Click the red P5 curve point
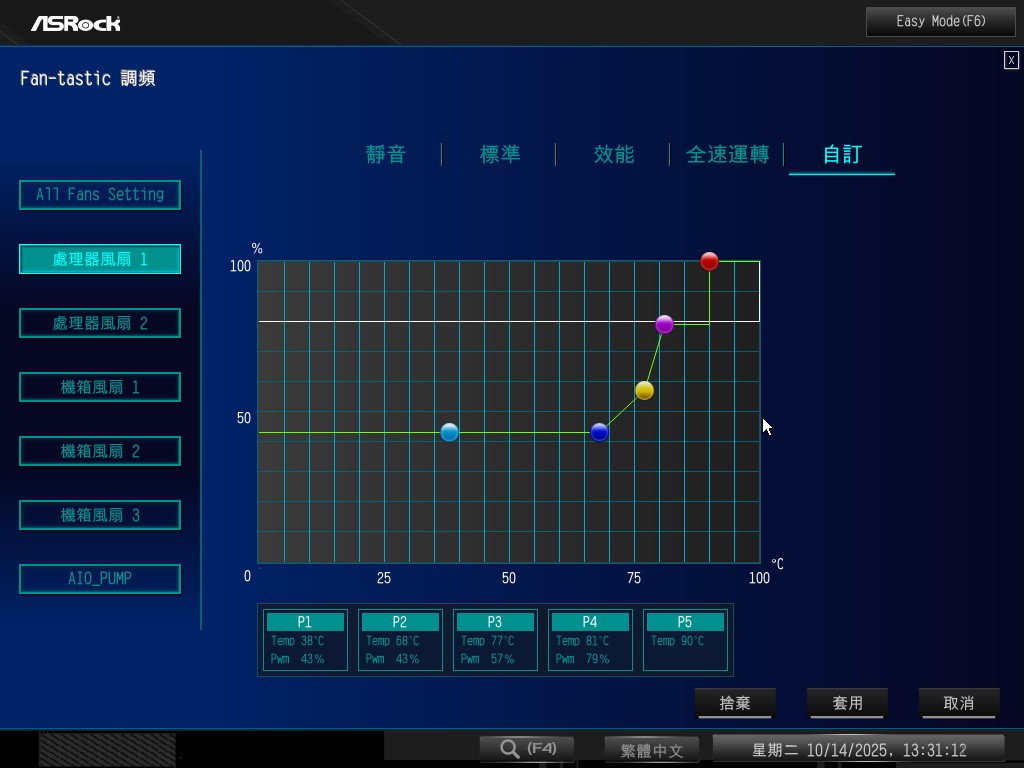Viewport: 1024px width, 768px height. click(709, 261)
